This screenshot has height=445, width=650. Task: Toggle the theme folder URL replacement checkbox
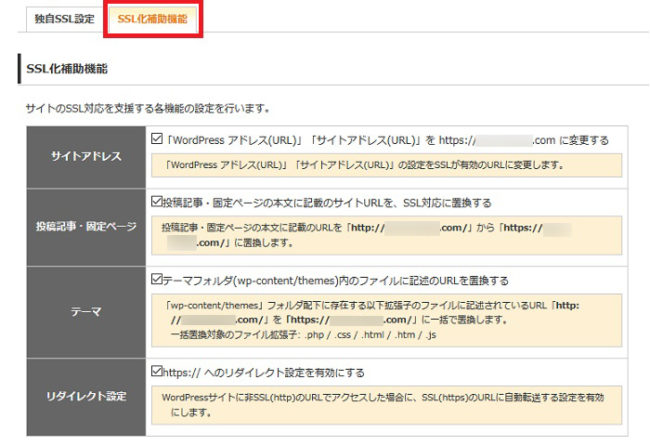pos(157,279)
